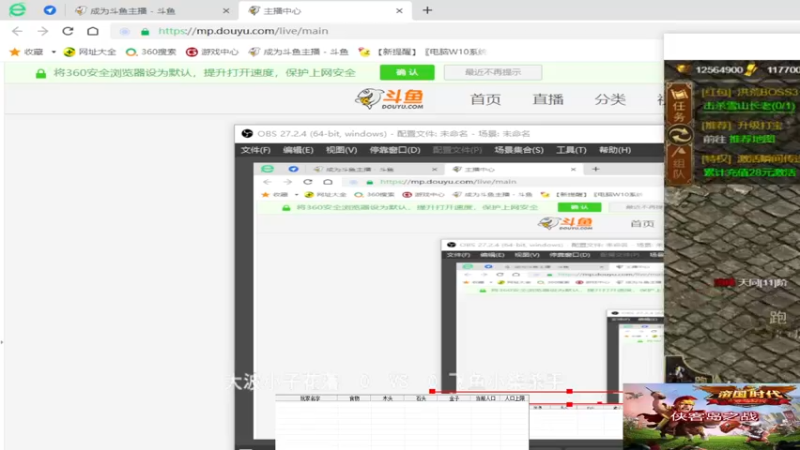
Task: Click the 玩家名字 table column header
Action: click(310, 398)
